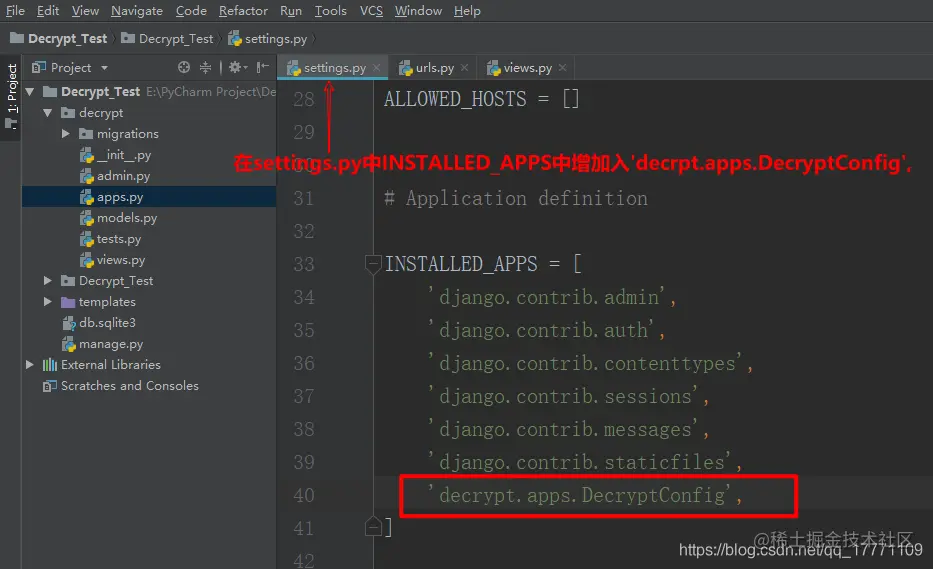
Task: Click the ALLOWED_HOSTS code line
Action: click(481, 99)
